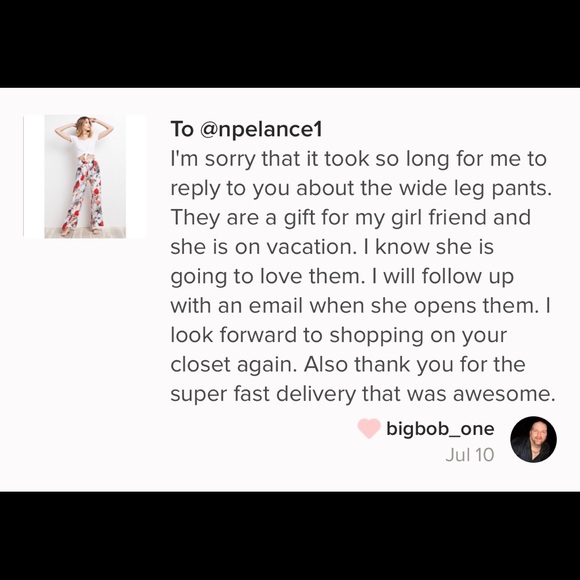Click the line starting "I'm sorry that it took"
Image resolution: width=580 pixels, height=580 pixels.
pyautogui.click(x=358, y=159)
